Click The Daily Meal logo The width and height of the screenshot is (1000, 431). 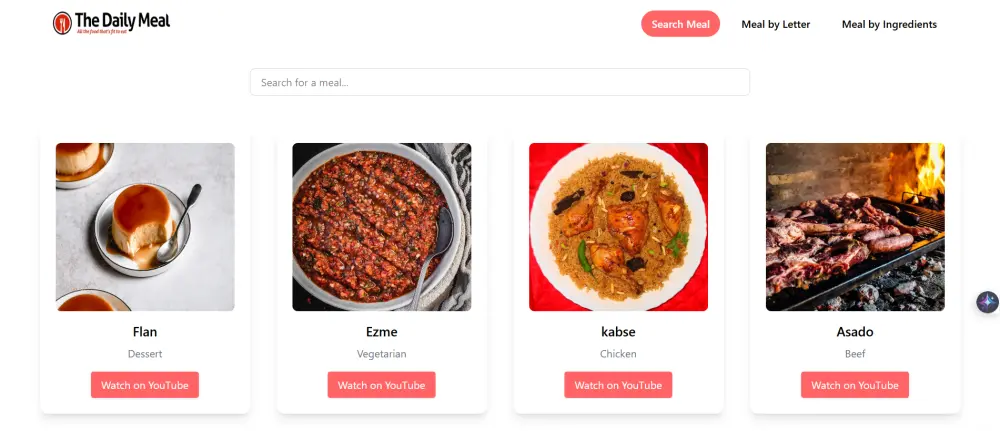[111, 23]
